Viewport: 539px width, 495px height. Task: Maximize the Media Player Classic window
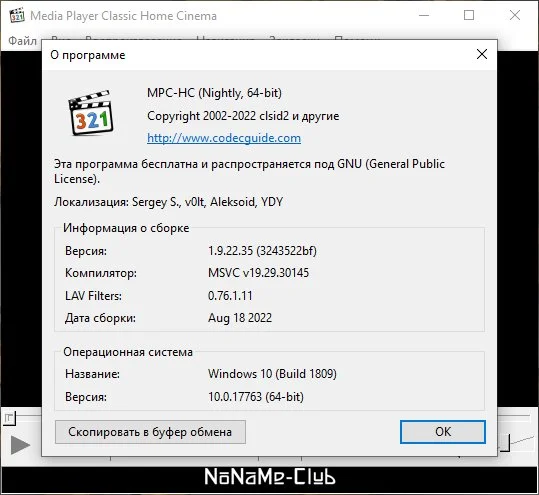point(469,15)
